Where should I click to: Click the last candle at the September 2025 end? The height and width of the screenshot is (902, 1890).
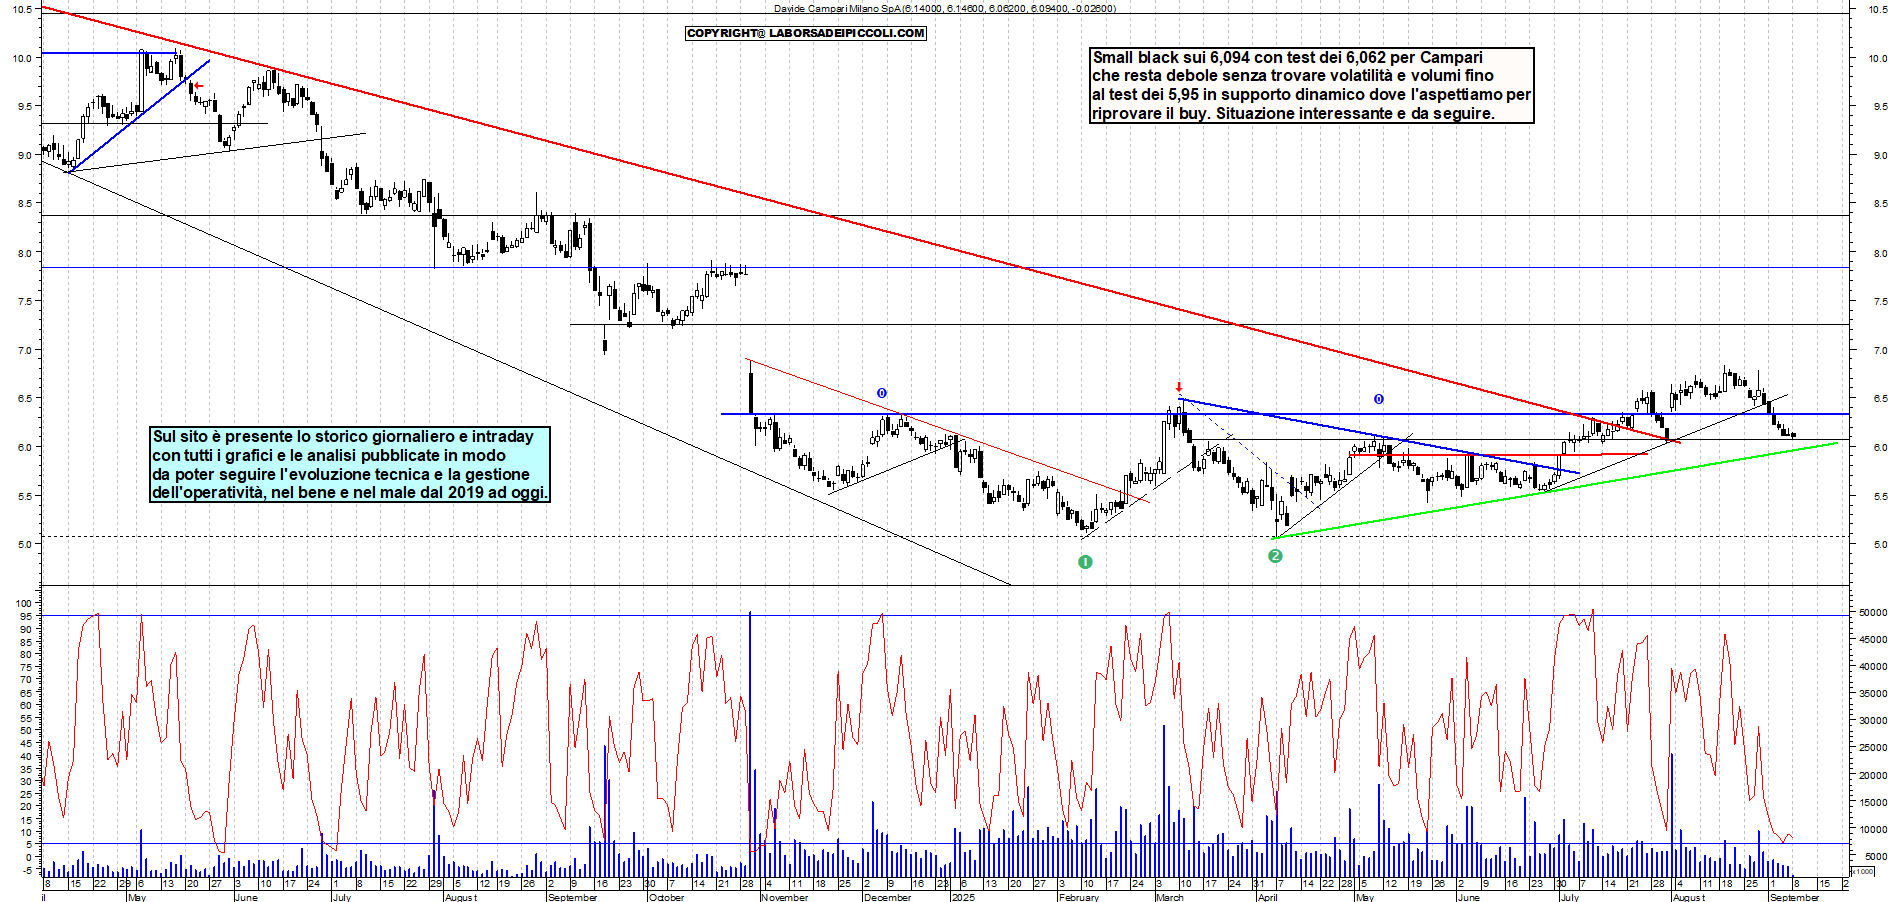click(1794, 435)
